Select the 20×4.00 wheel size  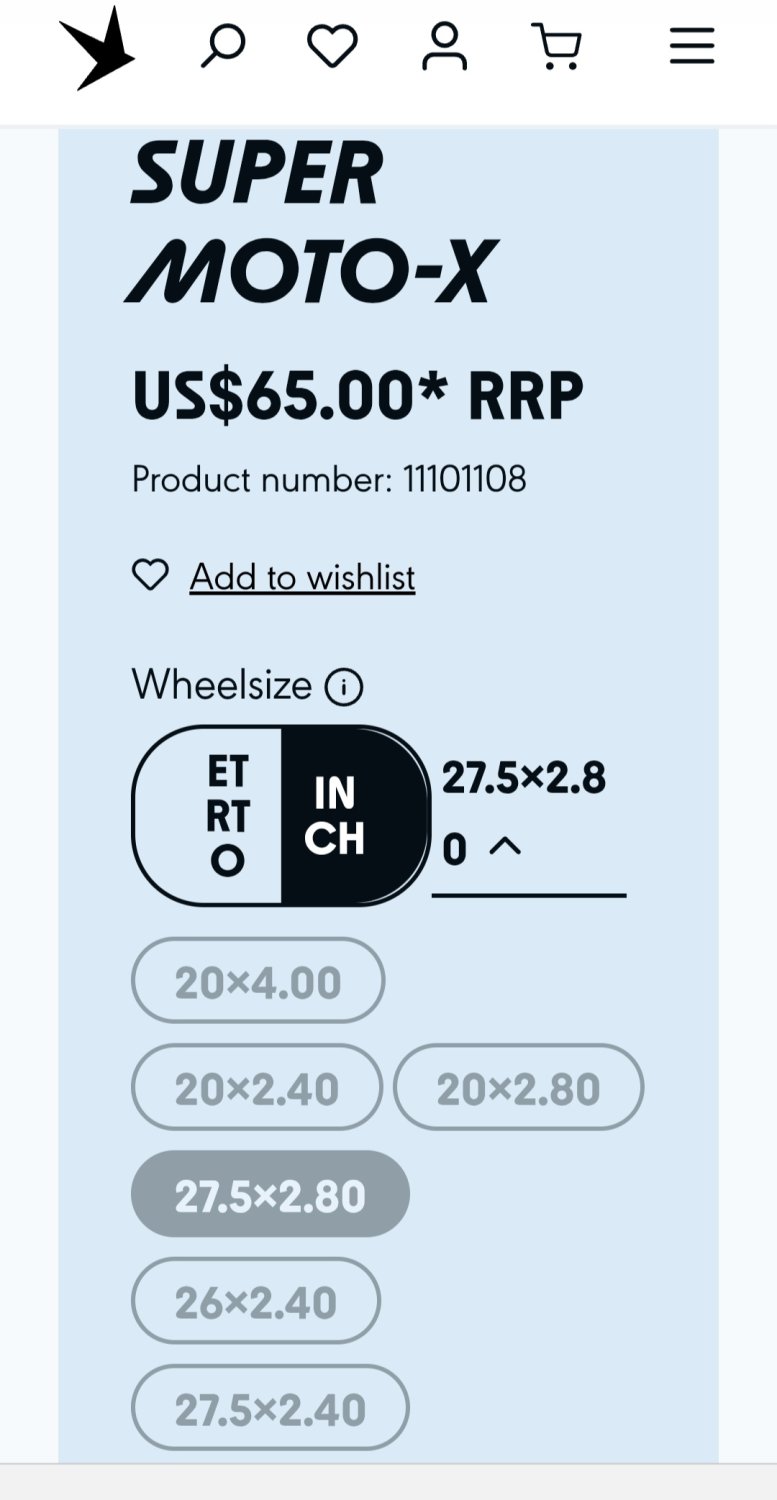(258, 981)
